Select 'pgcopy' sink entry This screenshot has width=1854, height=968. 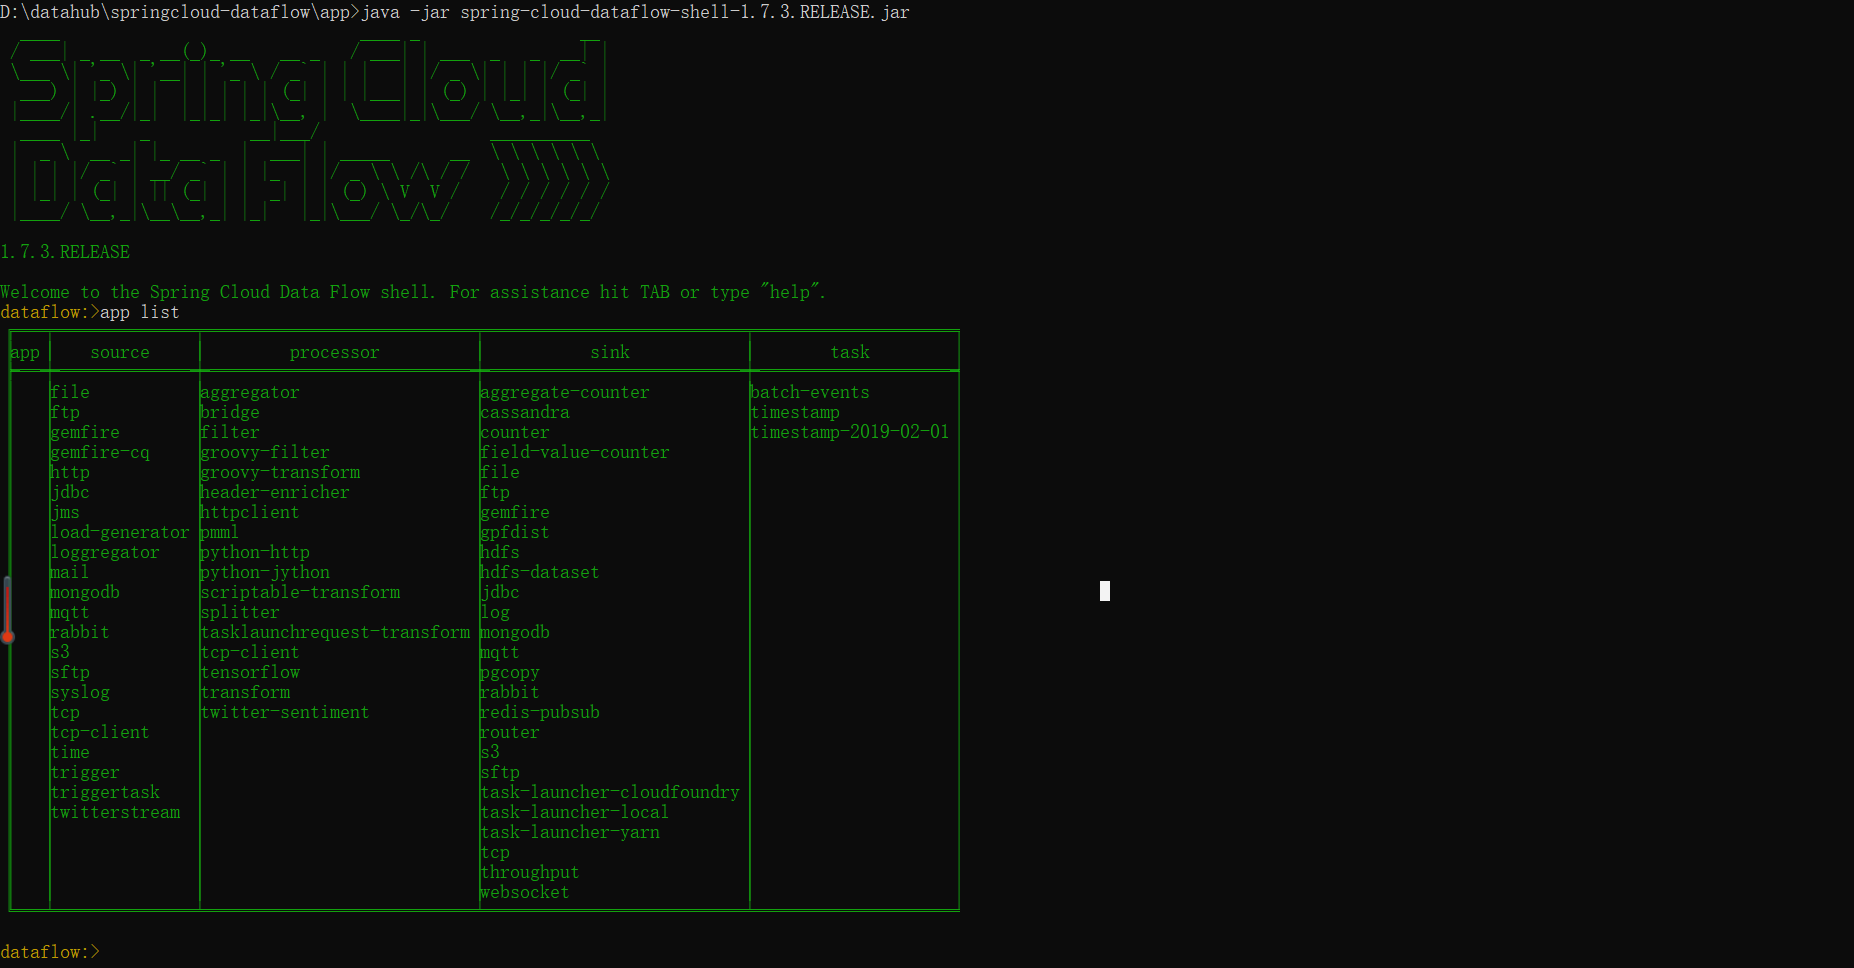[510, 672]
